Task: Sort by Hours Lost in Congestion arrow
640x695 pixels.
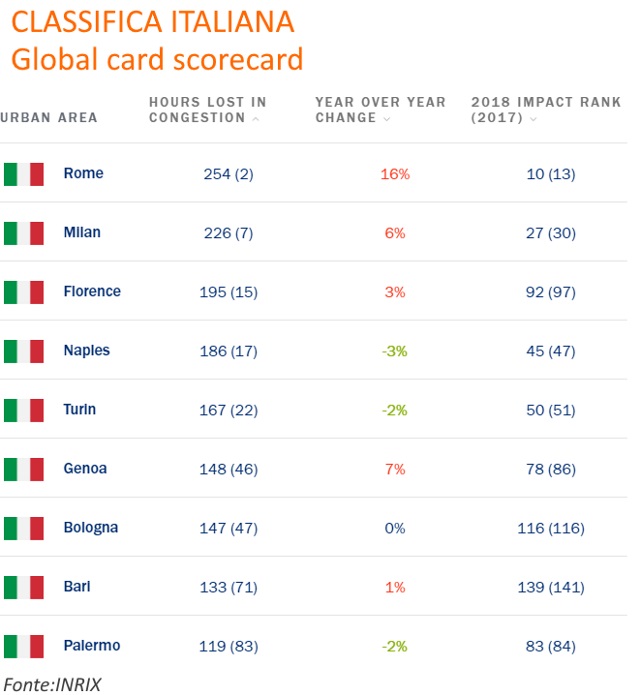Action: [x=256, y=119]
